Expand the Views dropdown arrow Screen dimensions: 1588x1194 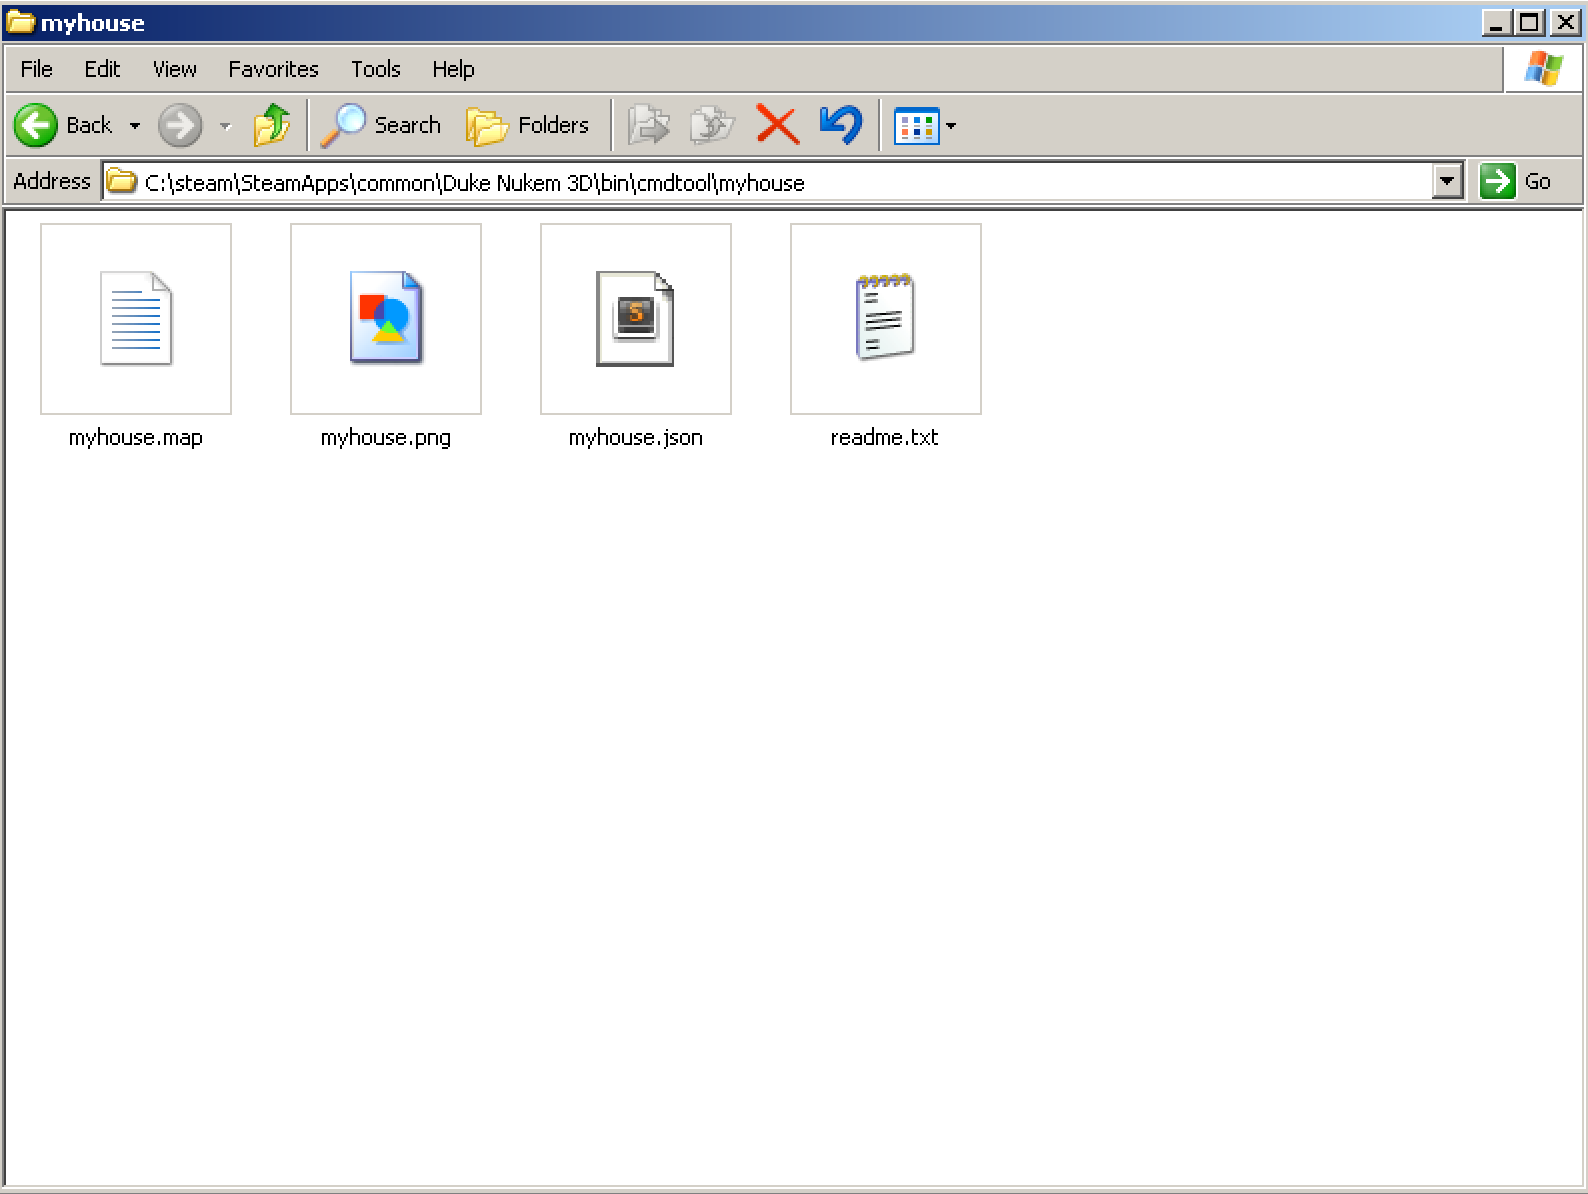pos(951,126)
